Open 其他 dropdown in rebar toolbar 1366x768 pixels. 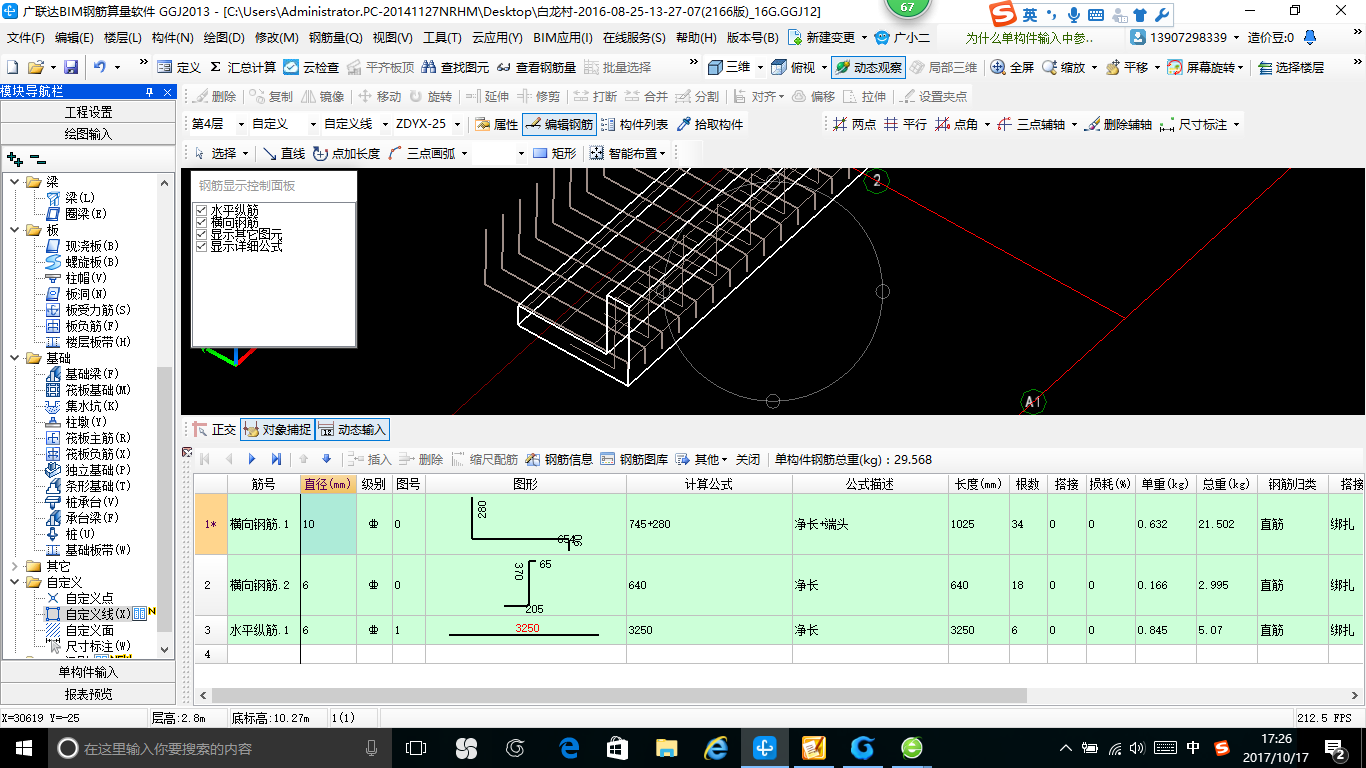[x=701, y=459]
